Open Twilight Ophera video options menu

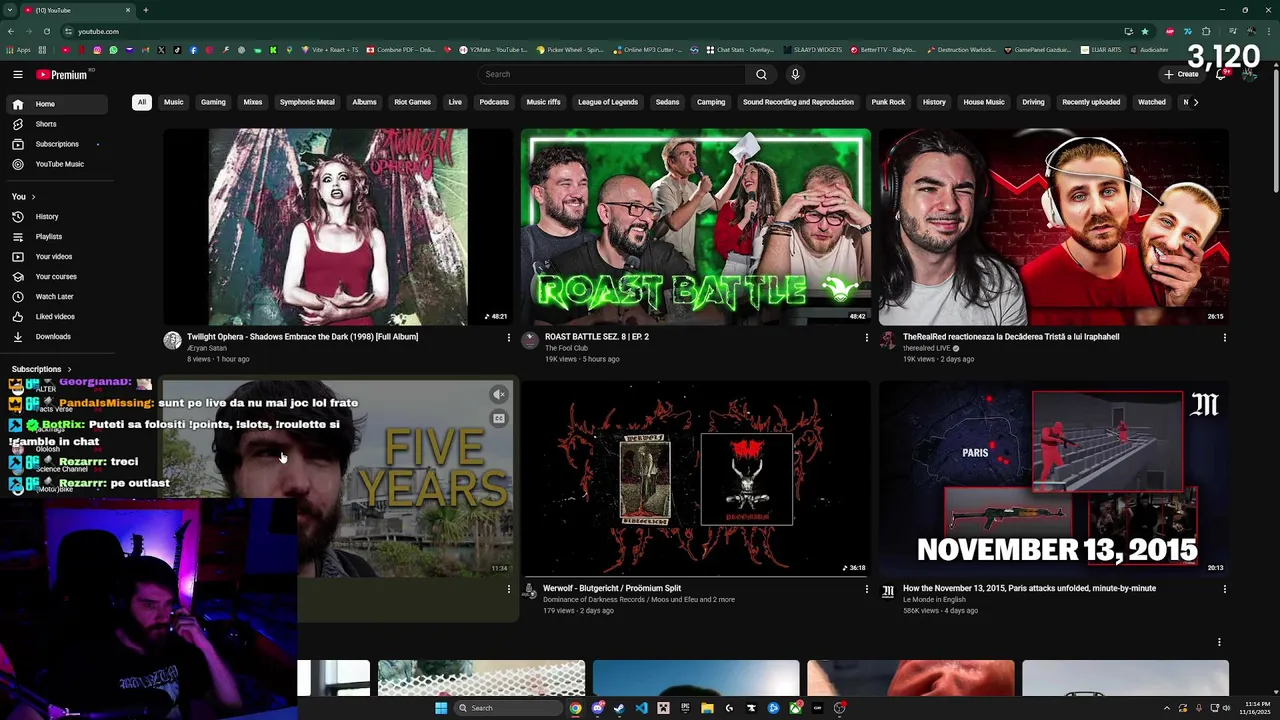[508, 338]
